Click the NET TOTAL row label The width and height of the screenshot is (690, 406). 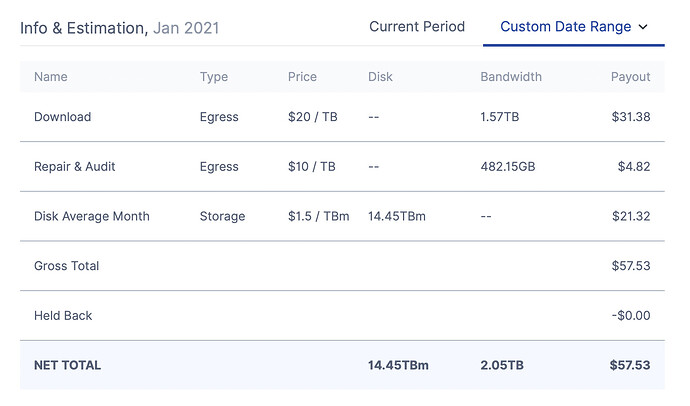click(67, 365)
